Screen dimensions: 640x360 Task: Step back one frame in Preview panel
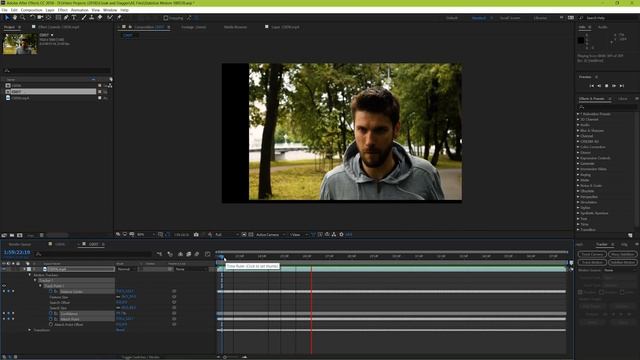[x=599, y=86]
